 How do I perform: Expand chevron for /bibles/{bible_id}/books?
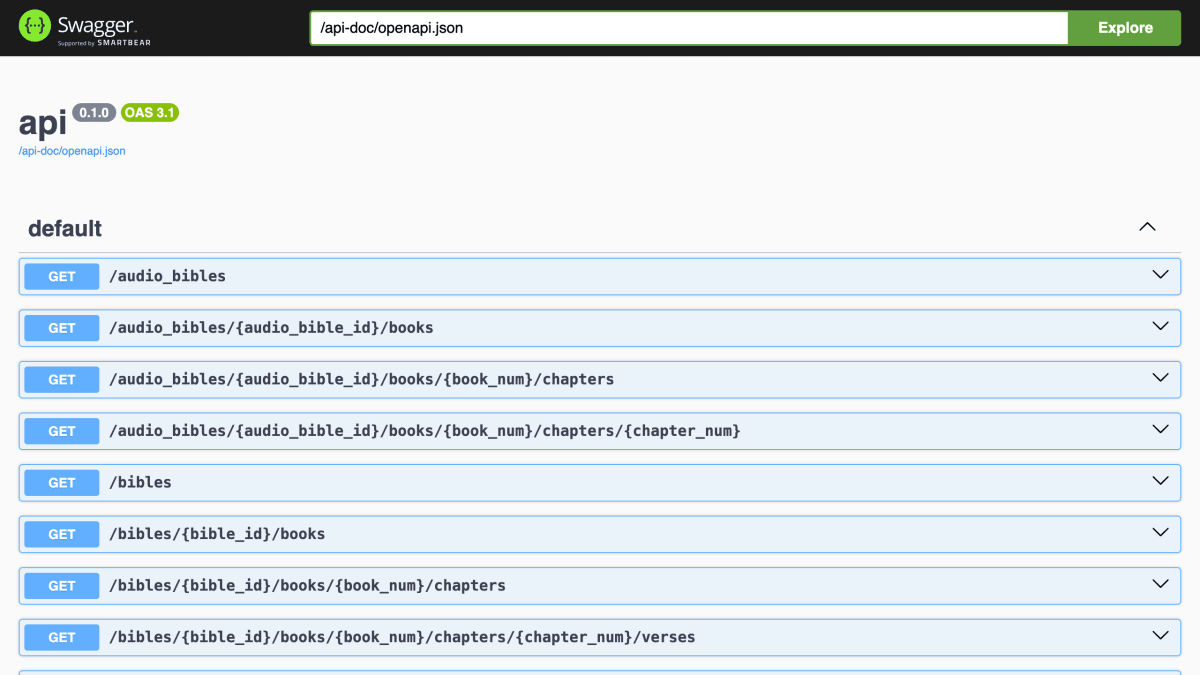[x=1160, y=532]
